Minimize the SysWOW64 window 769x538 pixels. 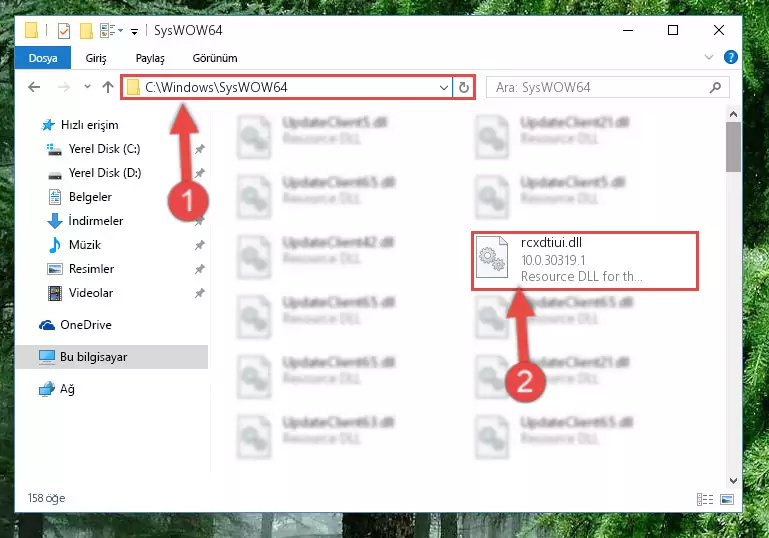pyautogui.click(x=628, y=30)
